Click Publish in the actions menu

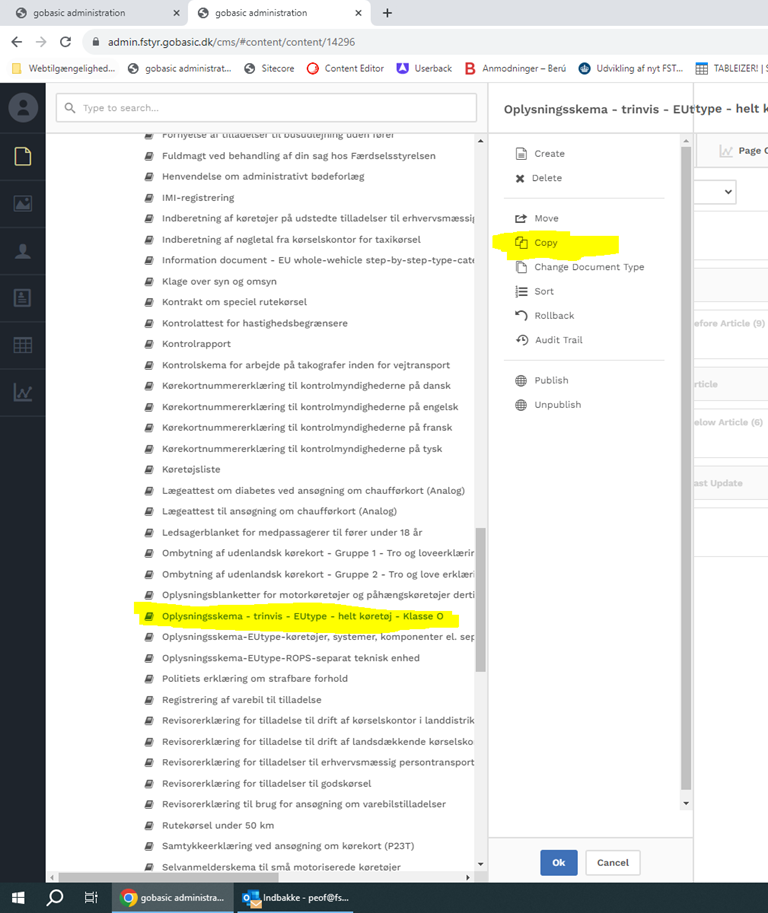[x=551, y=380]
